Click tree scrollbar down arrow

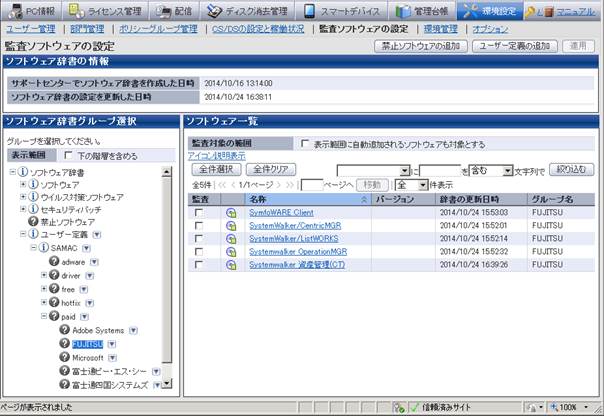point(166,383)
